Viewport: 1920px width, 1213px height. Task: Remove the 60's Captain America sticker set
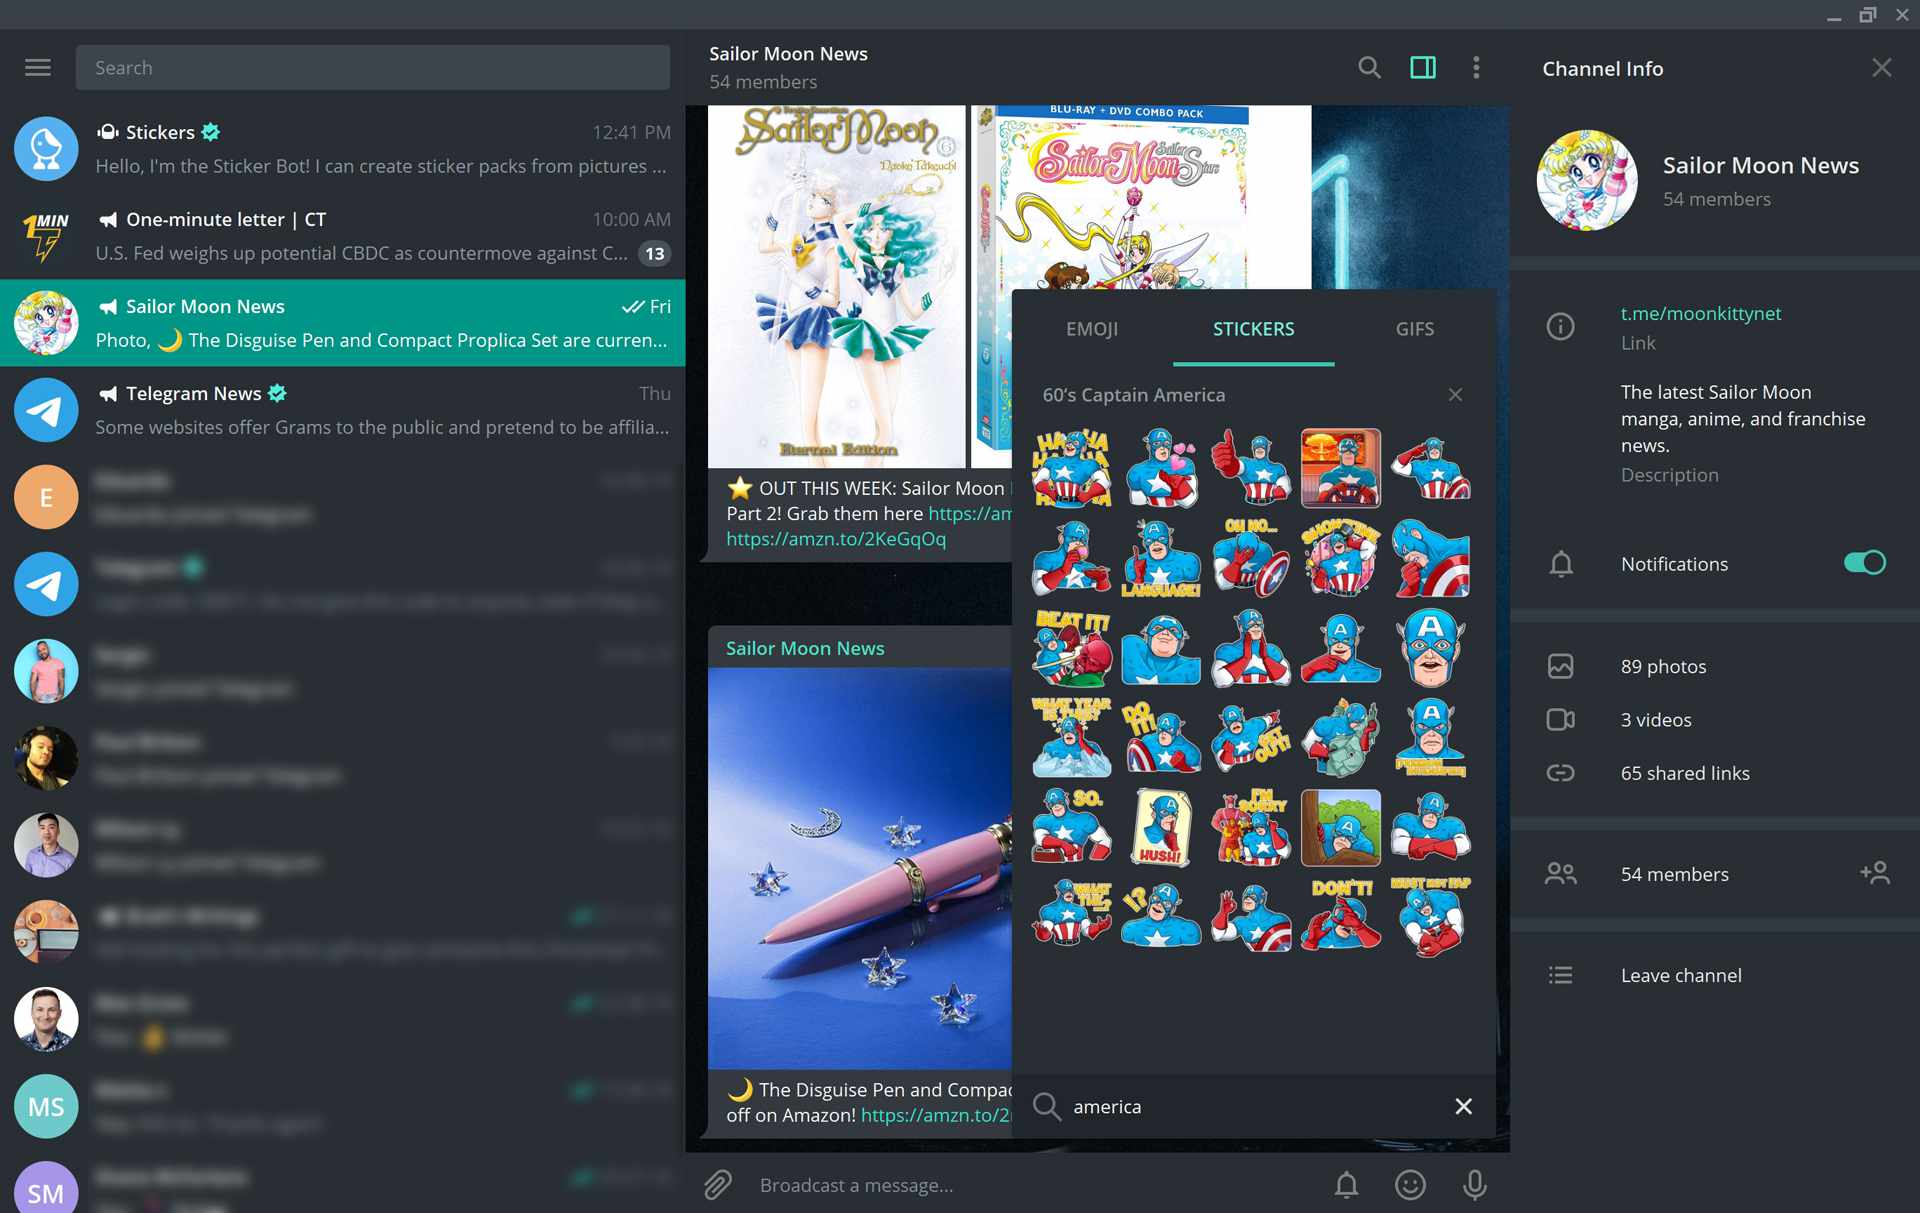1455,394
